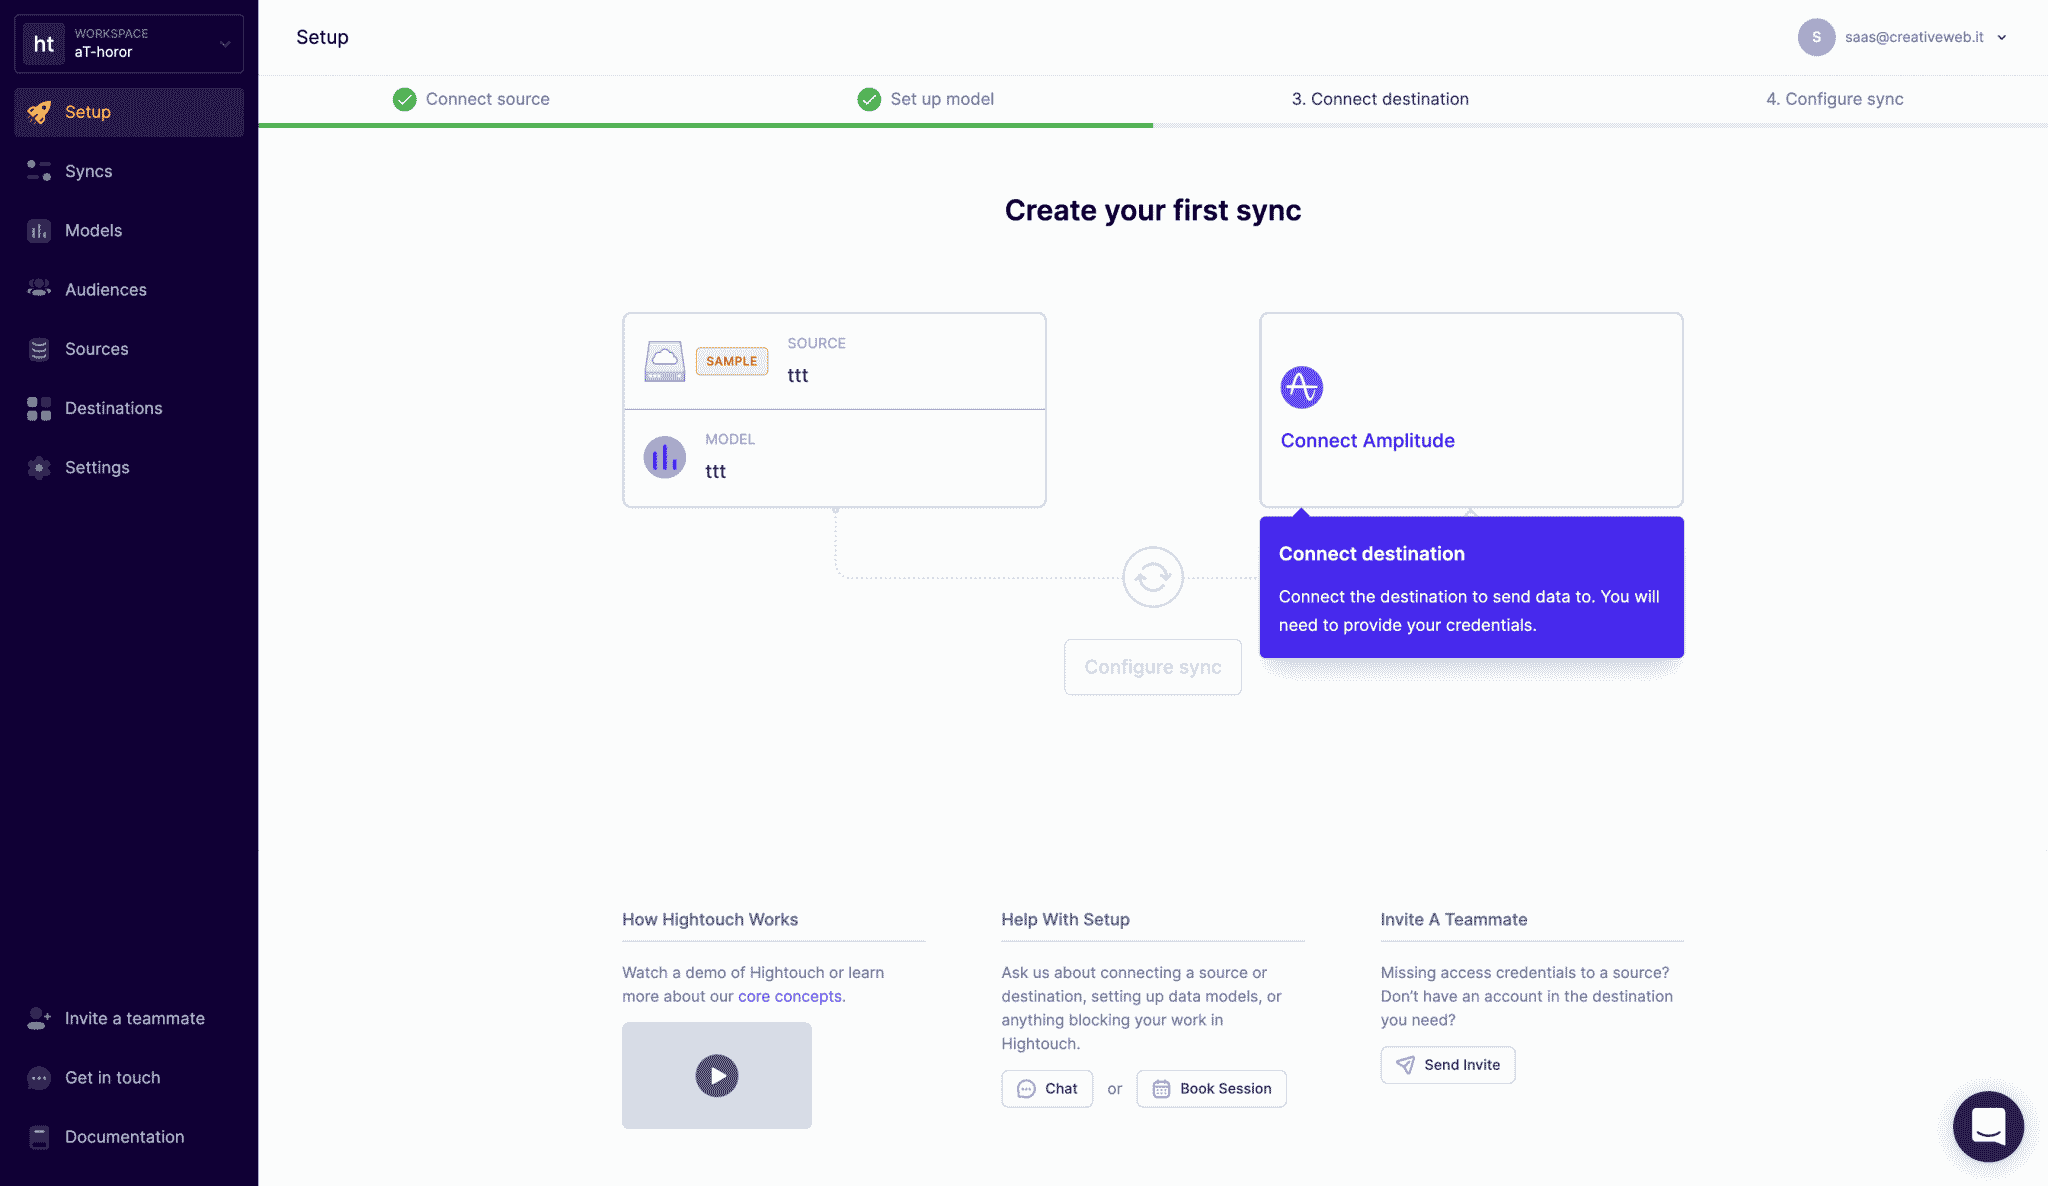Click the Set up model completed checkmark
The height and width of the screenshot is (1186, 2048).
(x=867, y=99)
